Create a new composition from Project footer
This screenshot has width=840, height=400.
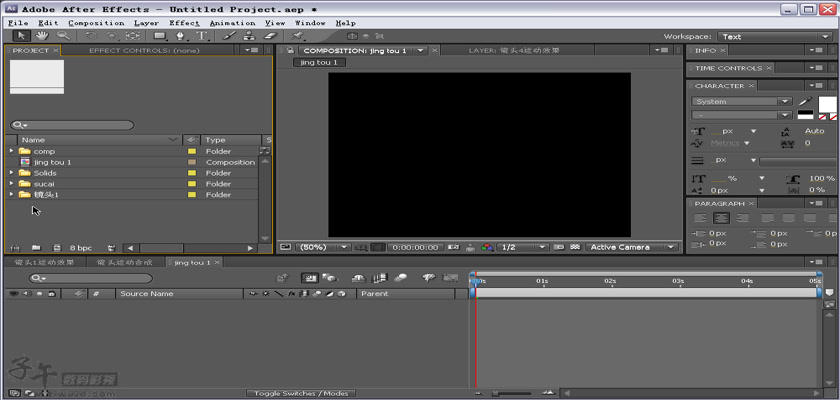(x=57, y=248)
